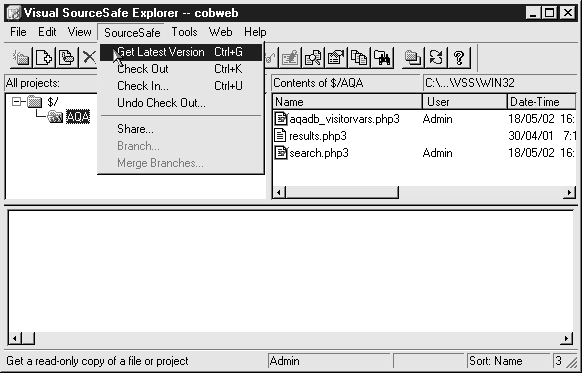Click the Admin user status bar field
The height and width of the screenshot is (373, 582).
click(329, 361)
